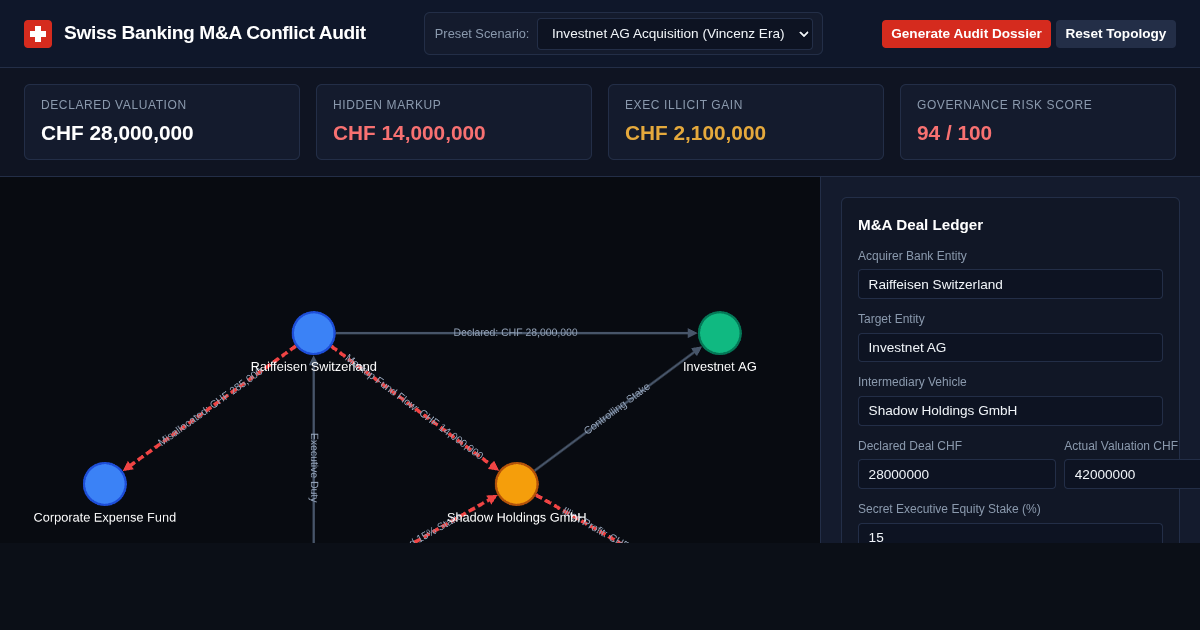This screenshot has width=1200, height=630.
Task: Click the Intermediary Vehicle input field
Action: coord(1010,411)
